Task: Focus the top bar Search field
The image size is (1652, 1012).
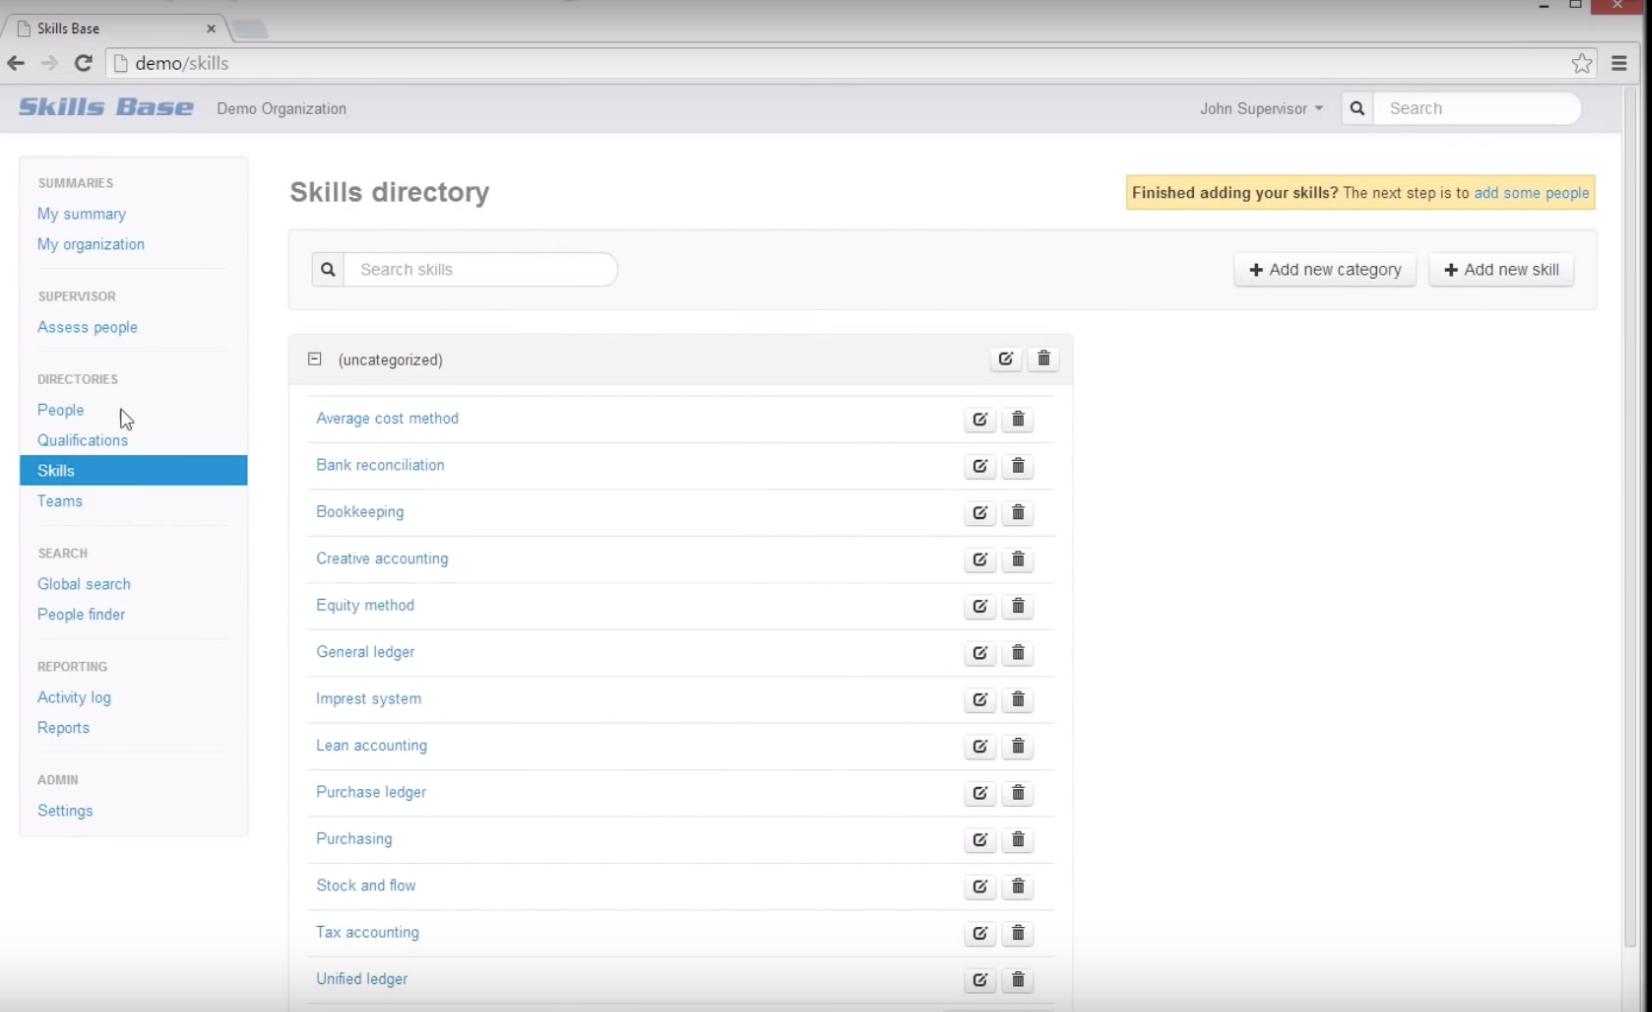Action: (x=1477, y=108)
